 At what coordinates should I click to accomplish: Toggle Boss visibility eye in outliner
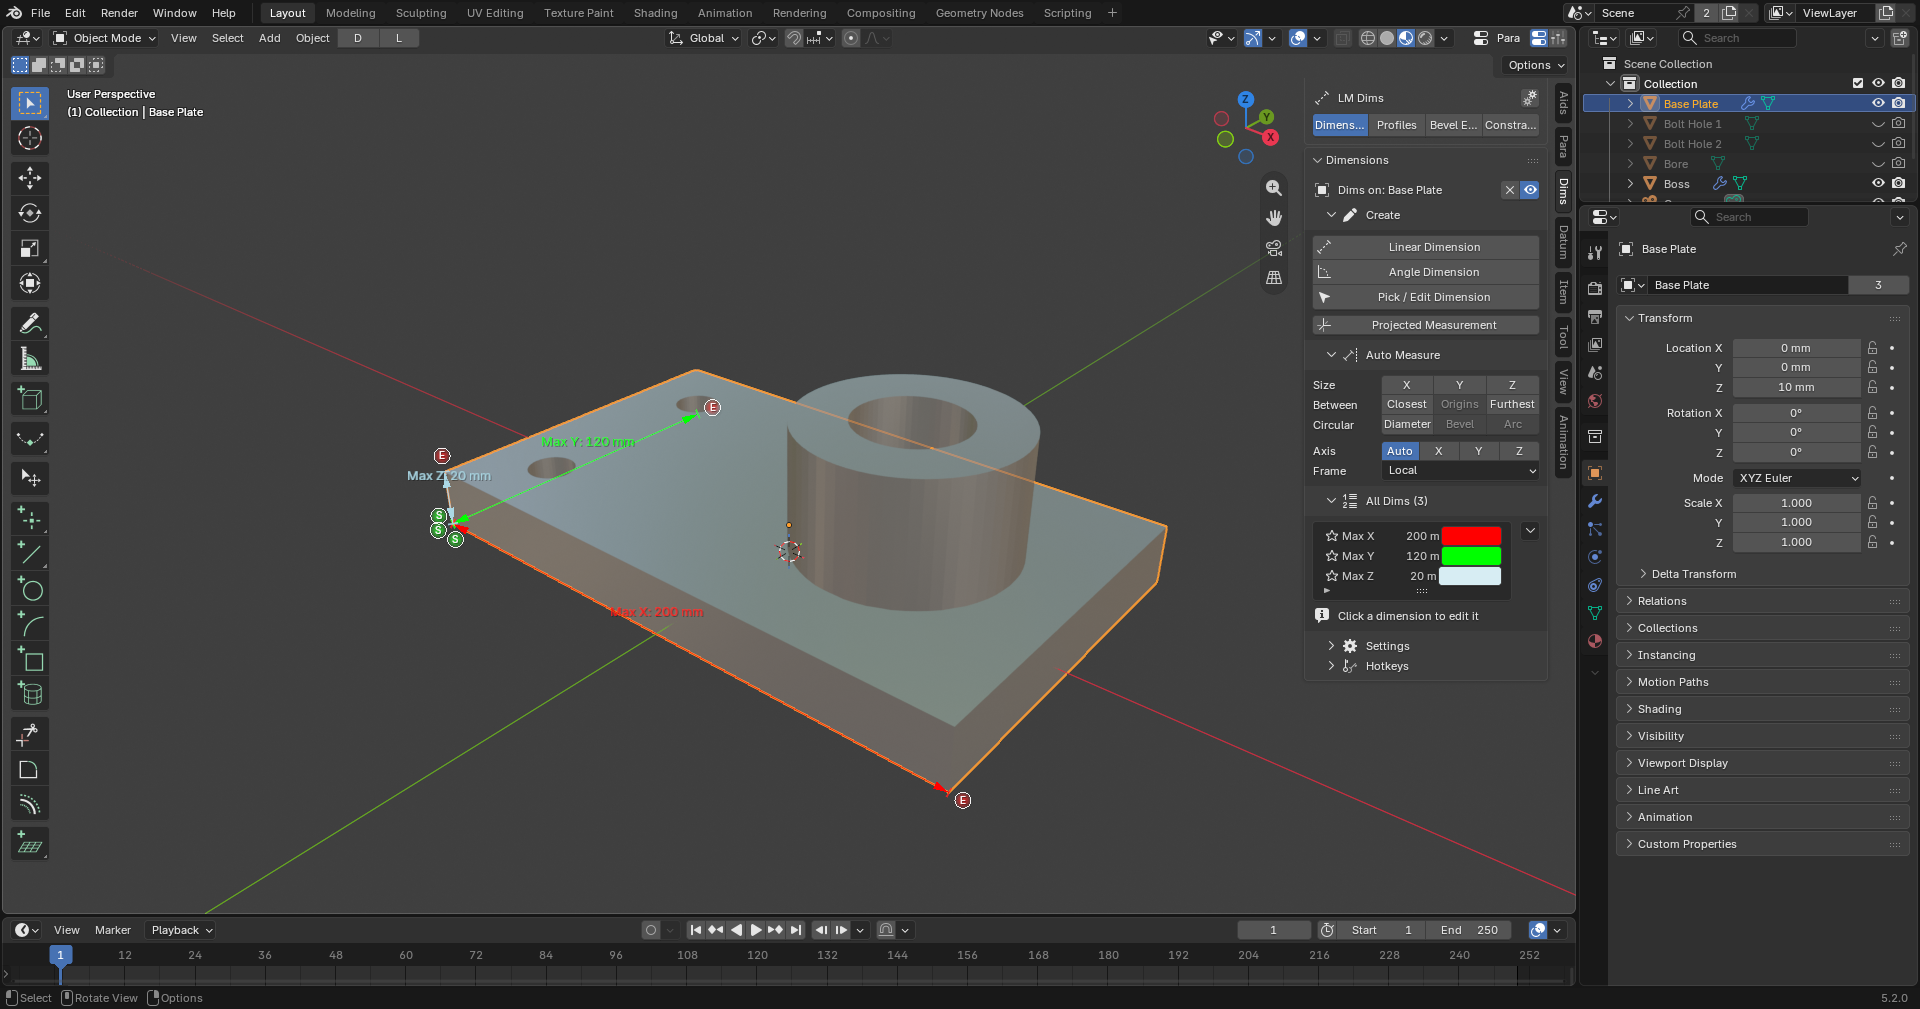[1878, 183]
